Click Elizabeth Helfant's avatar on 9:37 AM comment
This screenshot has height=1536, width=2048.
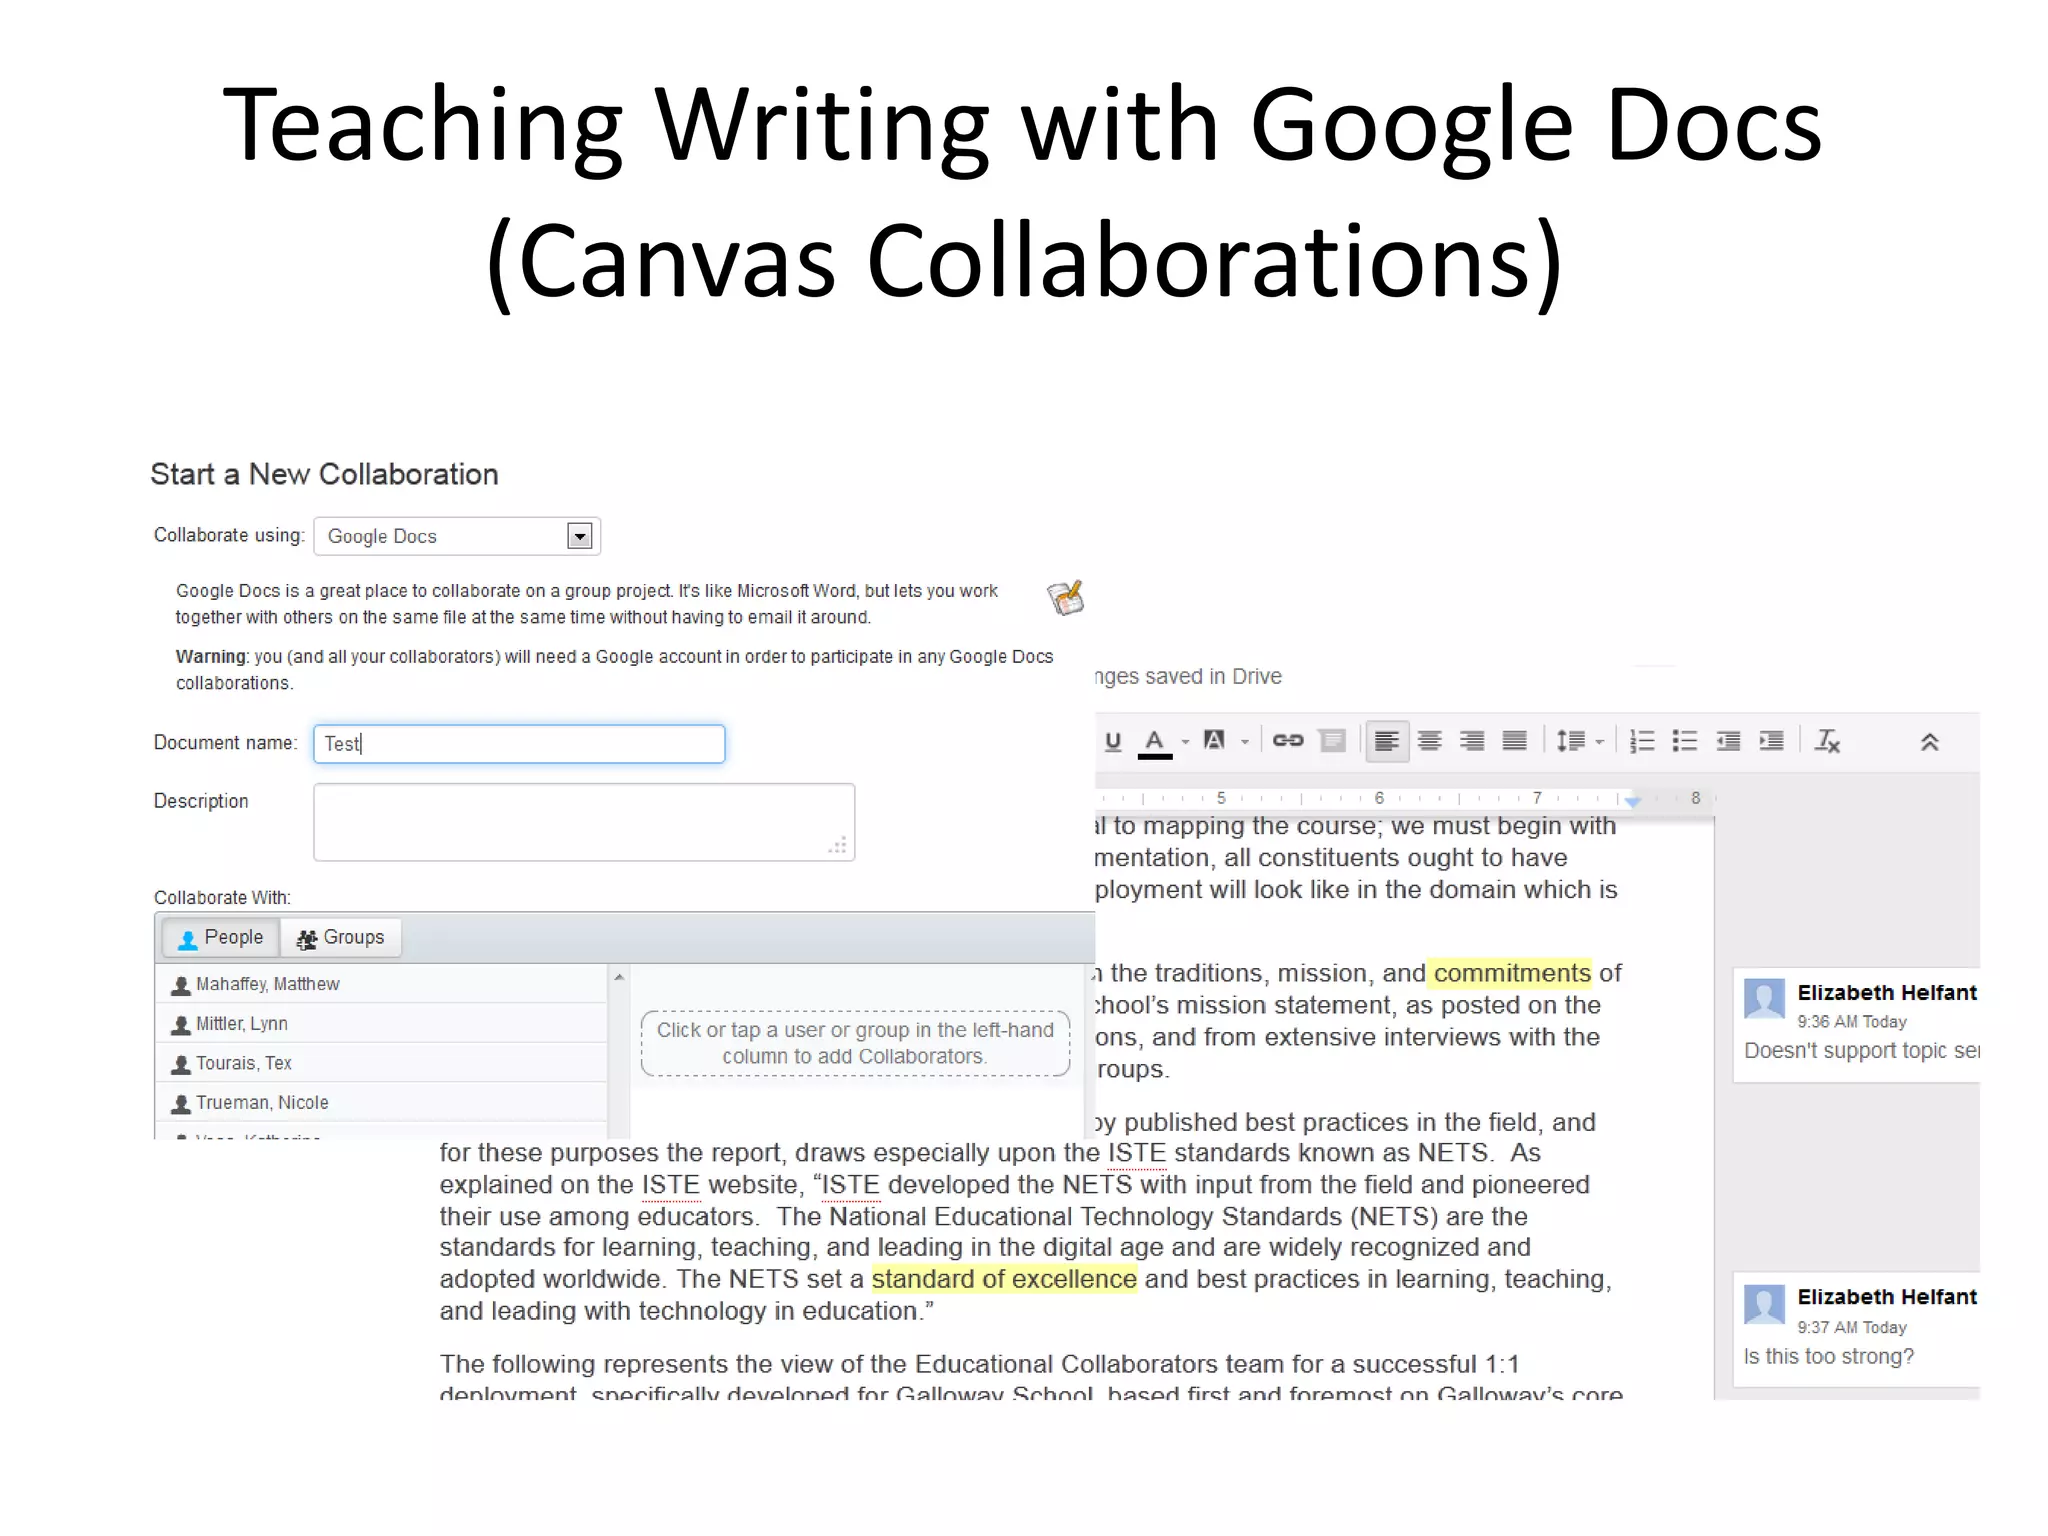1765,1305
